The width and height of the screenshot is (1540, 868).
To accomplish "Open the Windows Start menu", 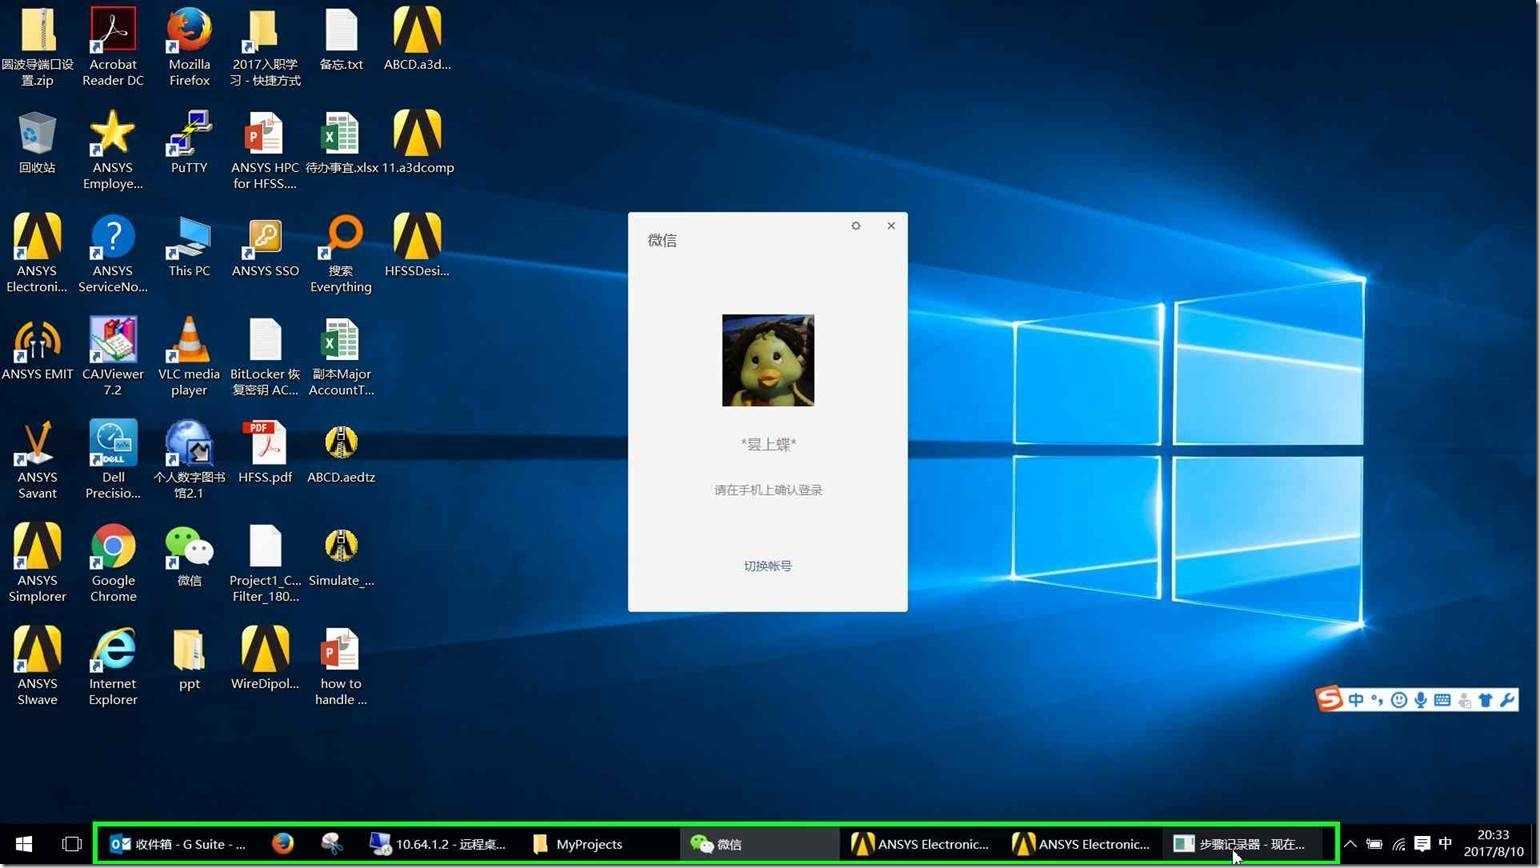I will click(24, 844).
